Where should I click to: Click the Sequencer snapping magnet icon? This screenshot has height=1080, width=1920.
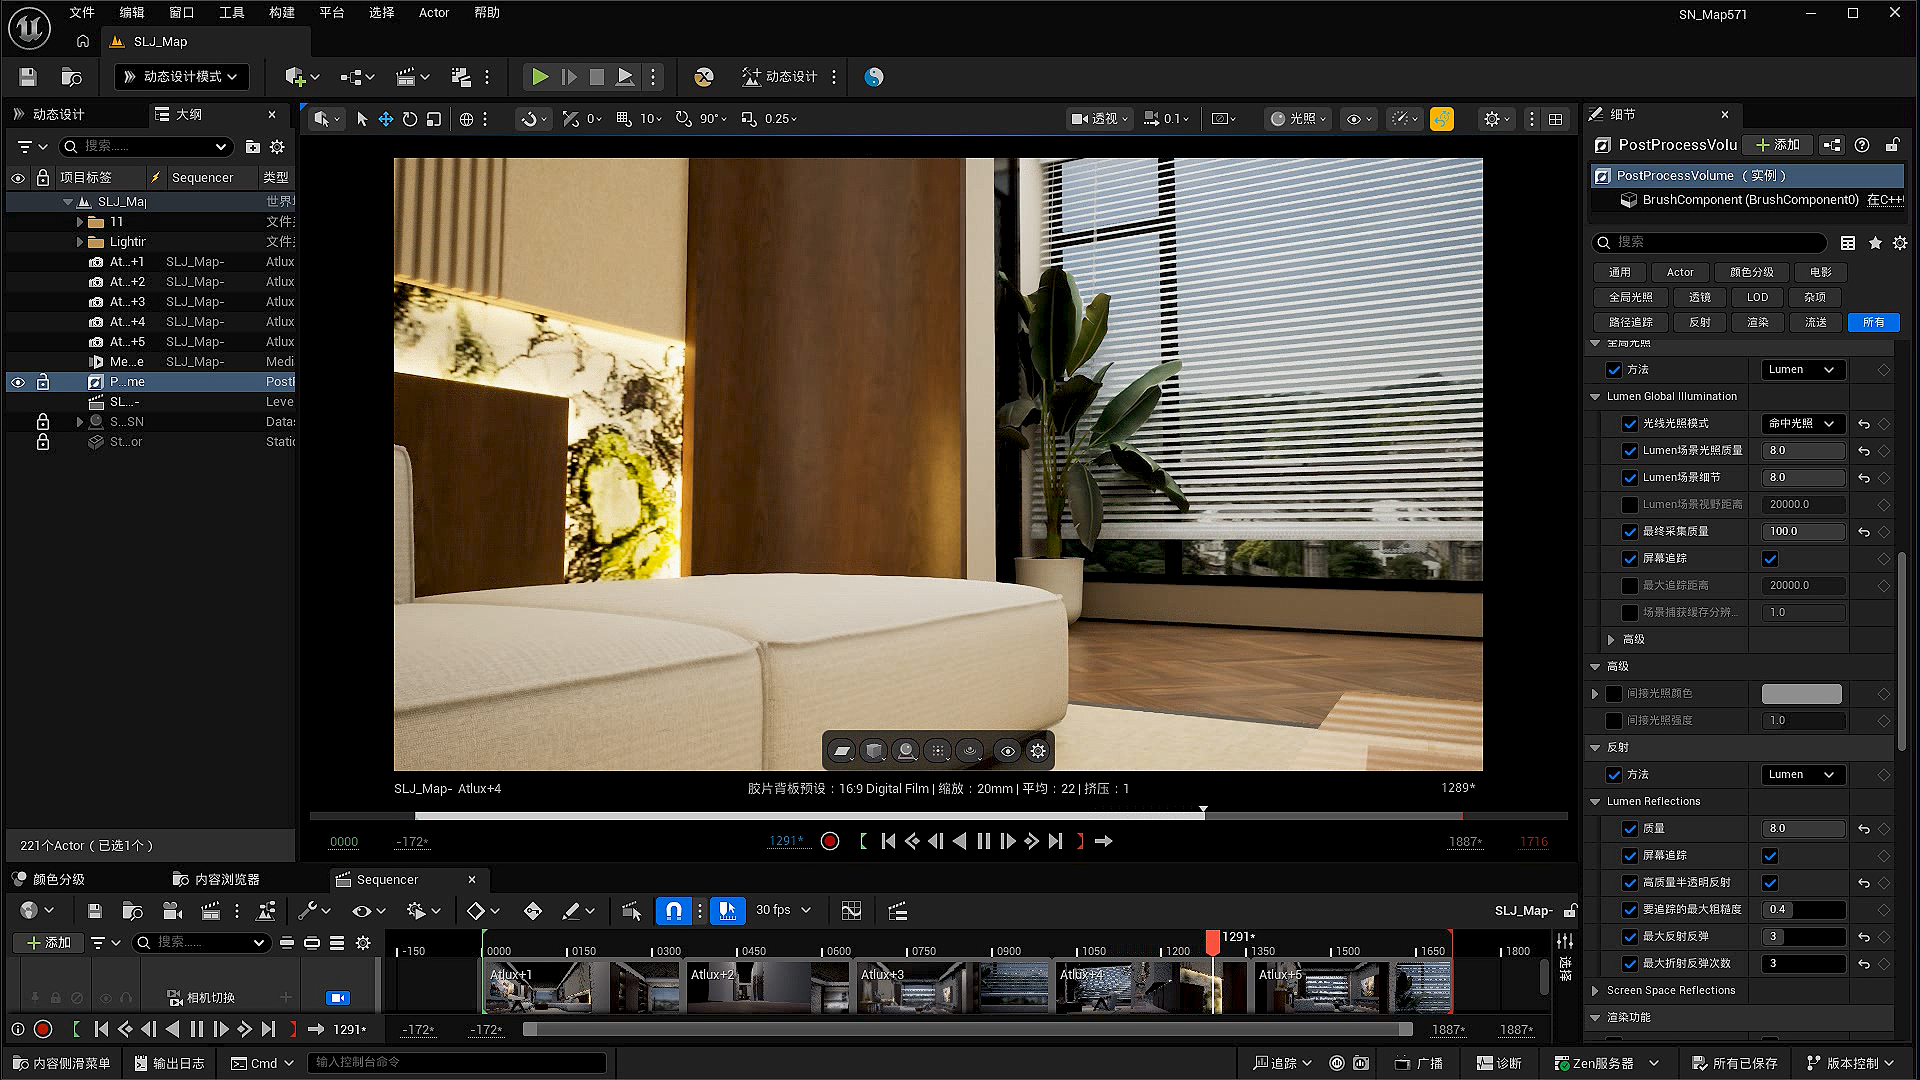coord(673,911)
